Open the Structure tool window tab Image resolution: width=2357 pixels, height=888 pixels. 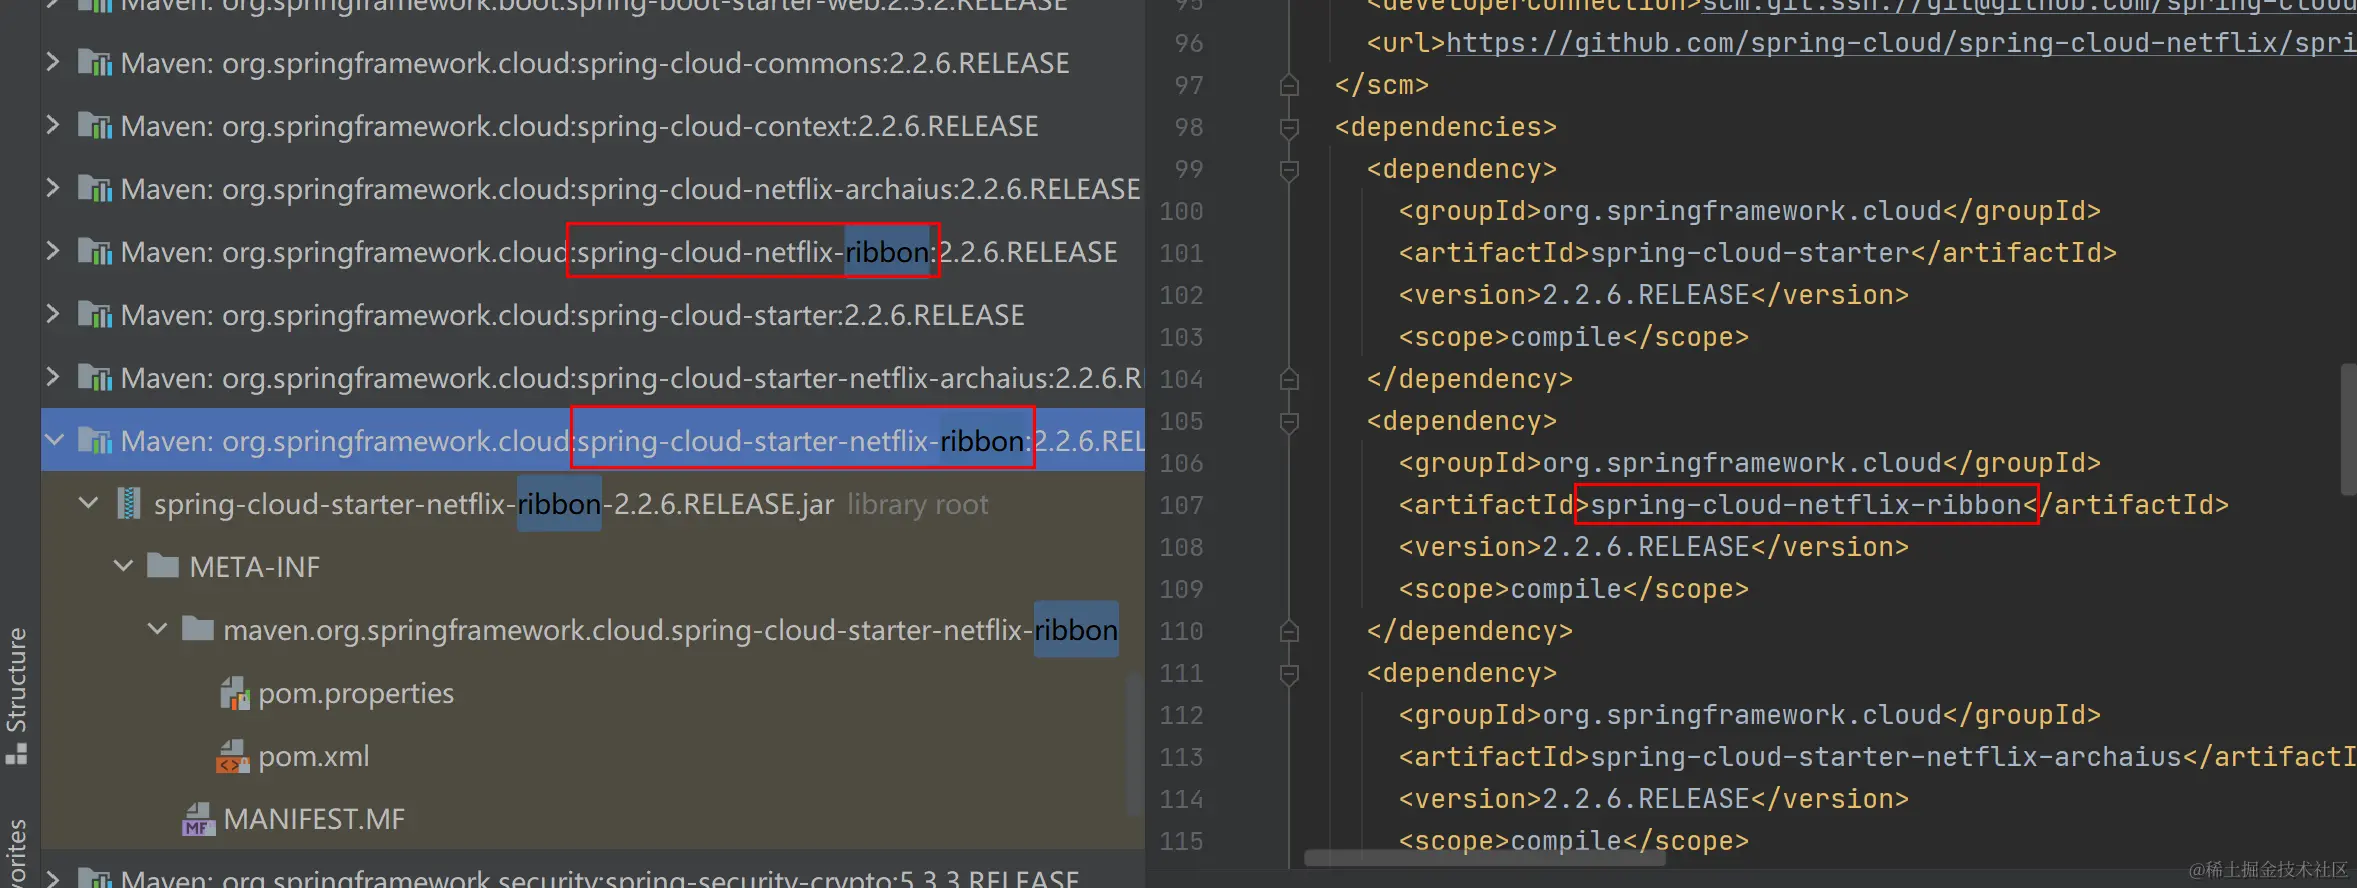17,696
